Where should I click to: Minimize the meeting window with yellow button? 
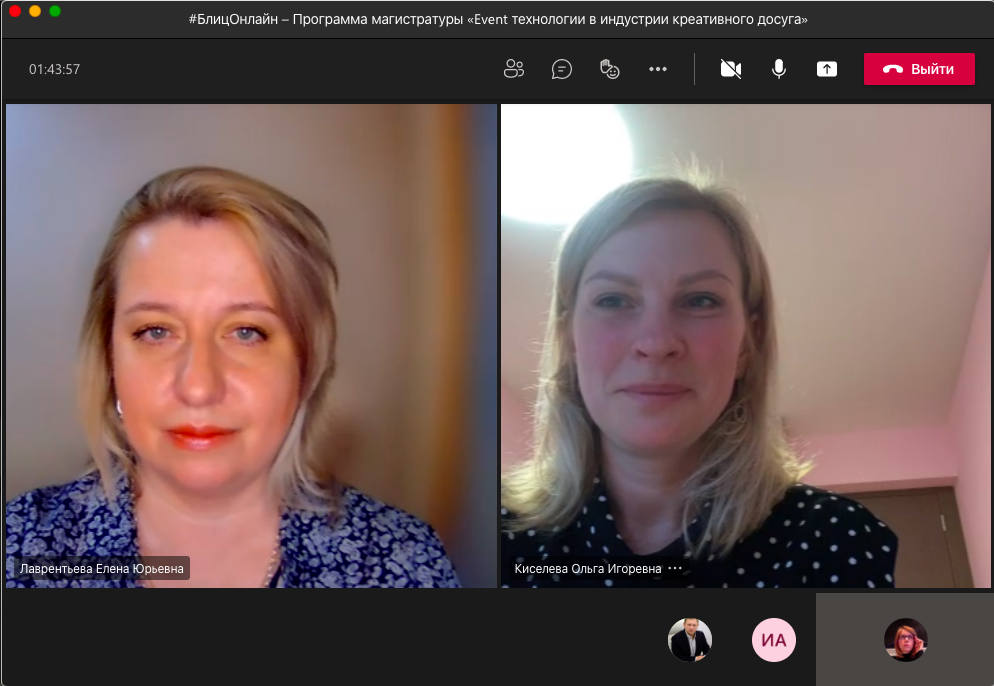35,11
